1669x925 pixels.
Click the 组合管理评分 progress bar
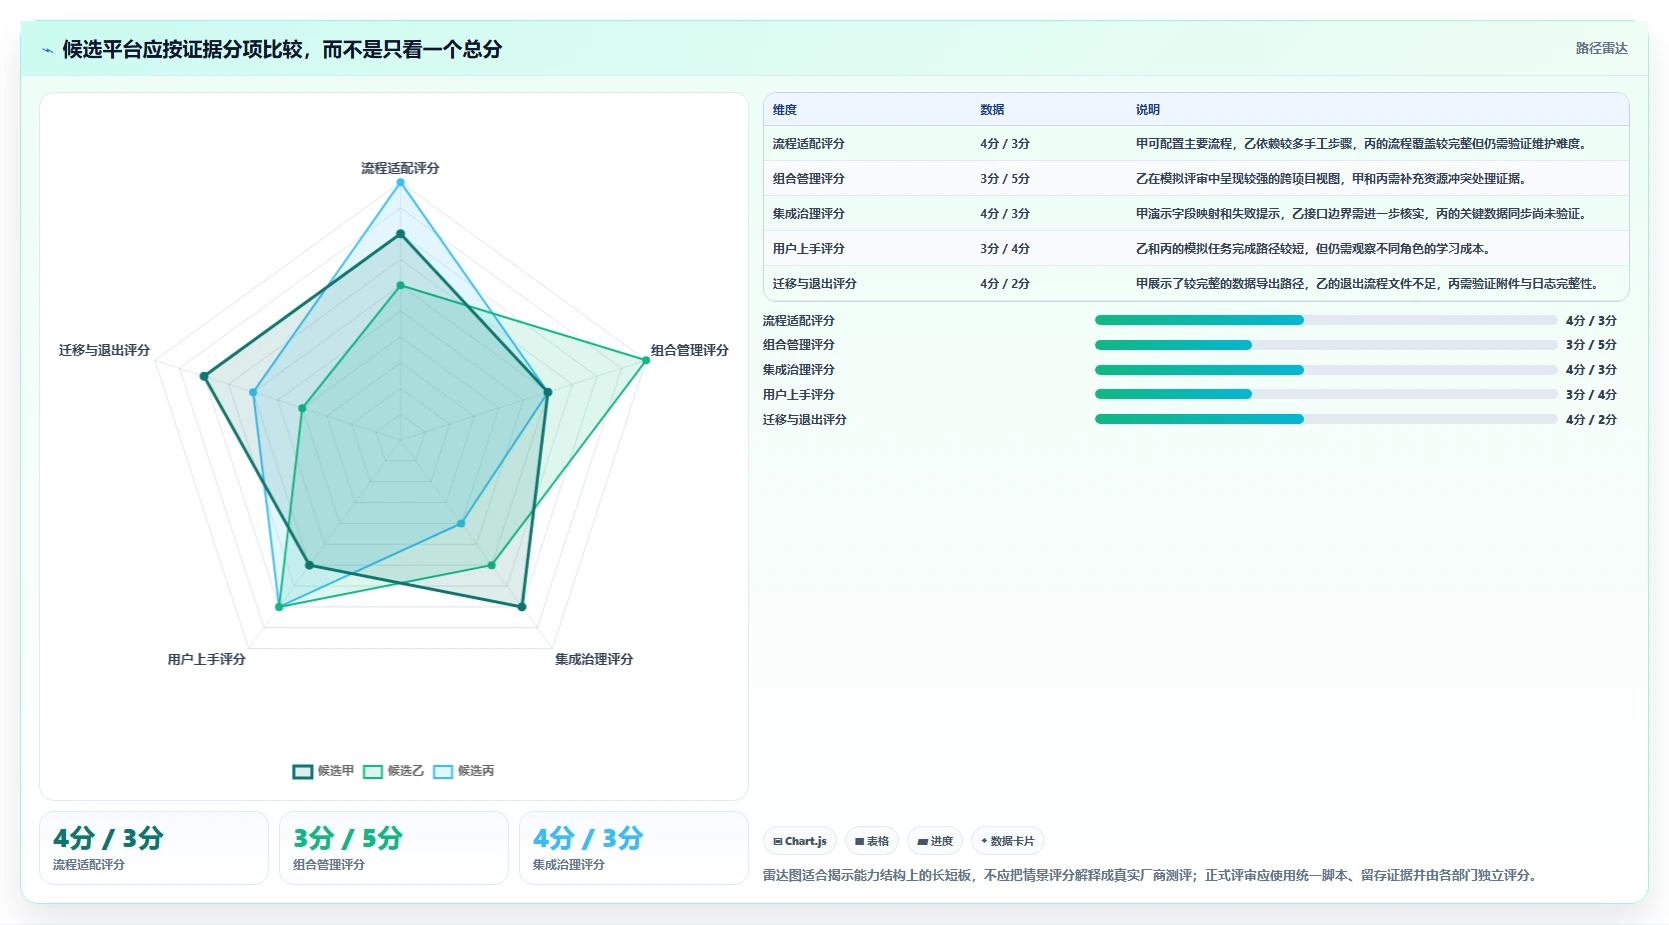pyautogui.click(x=1326, y=345)
